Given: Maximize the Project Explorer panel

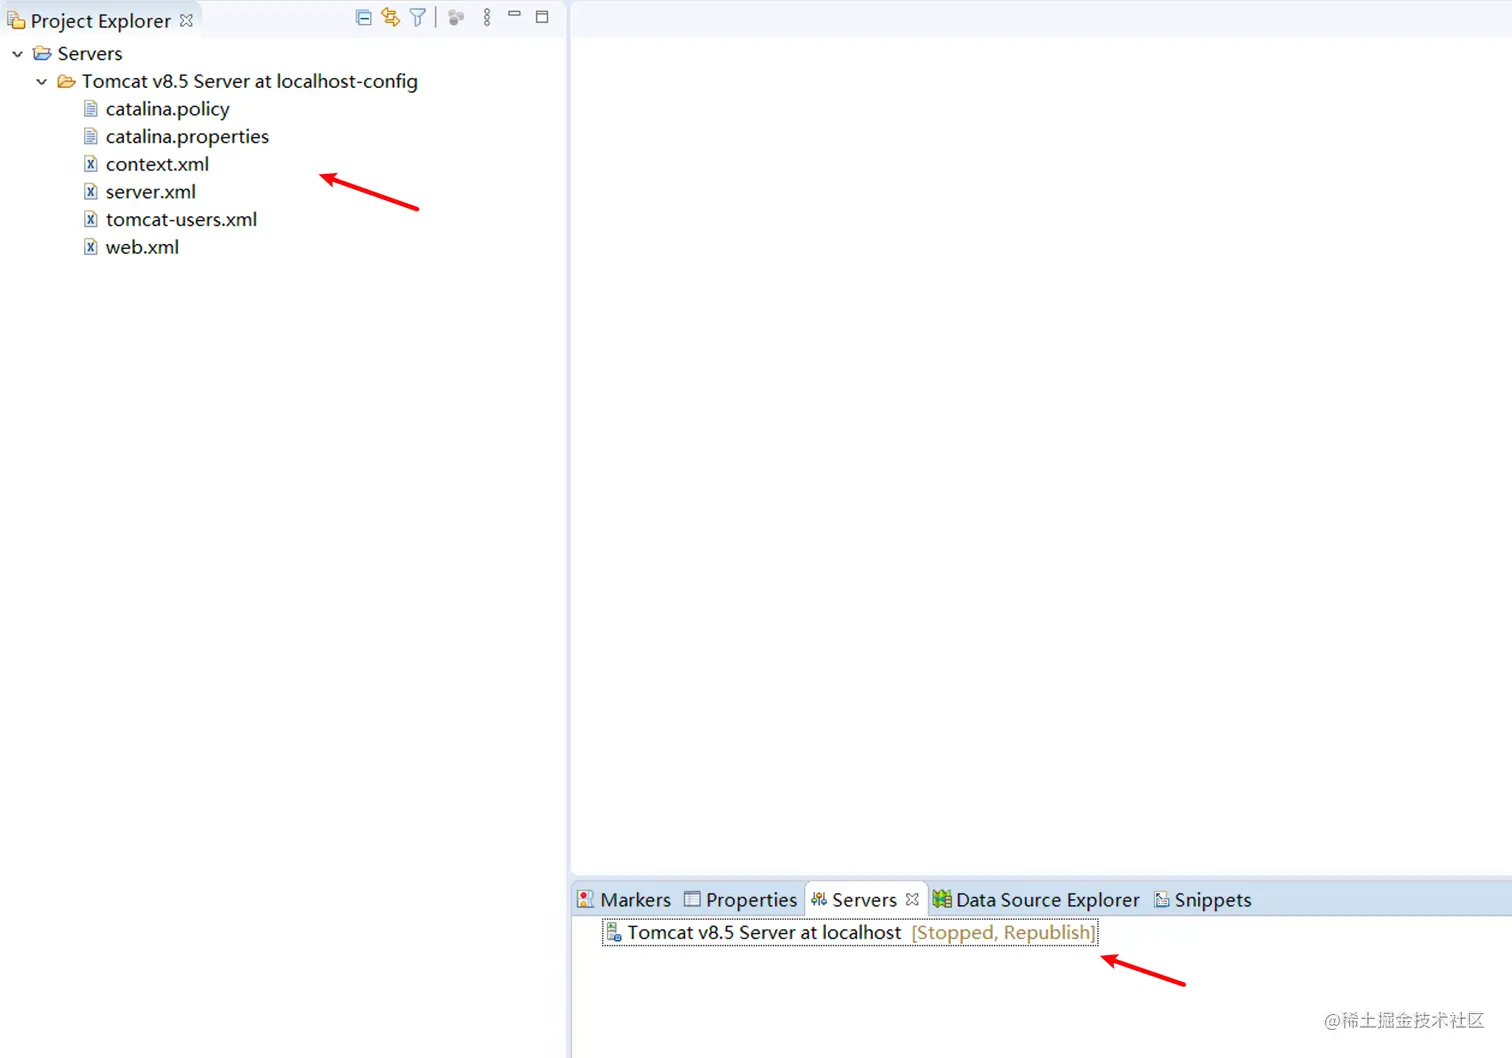Looking at the screenshot, I should [542, 16].
